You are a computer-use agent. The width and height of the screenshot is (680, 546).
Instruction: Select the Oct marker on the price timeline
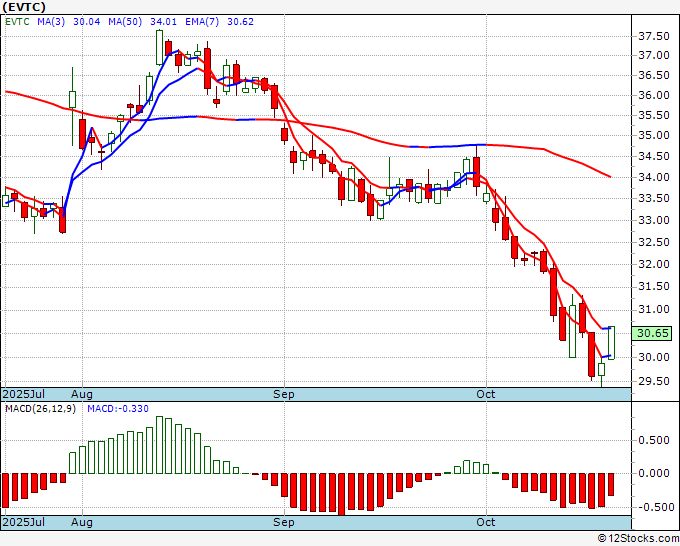pos(487,394)
